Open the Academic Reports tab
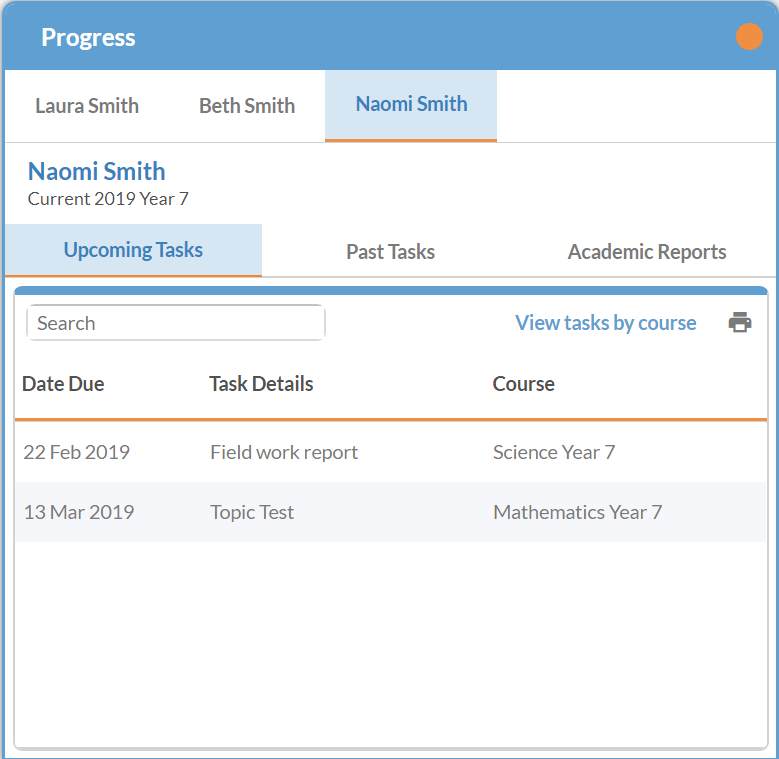Viewport: 779px width, 759px height. point(647,252)
